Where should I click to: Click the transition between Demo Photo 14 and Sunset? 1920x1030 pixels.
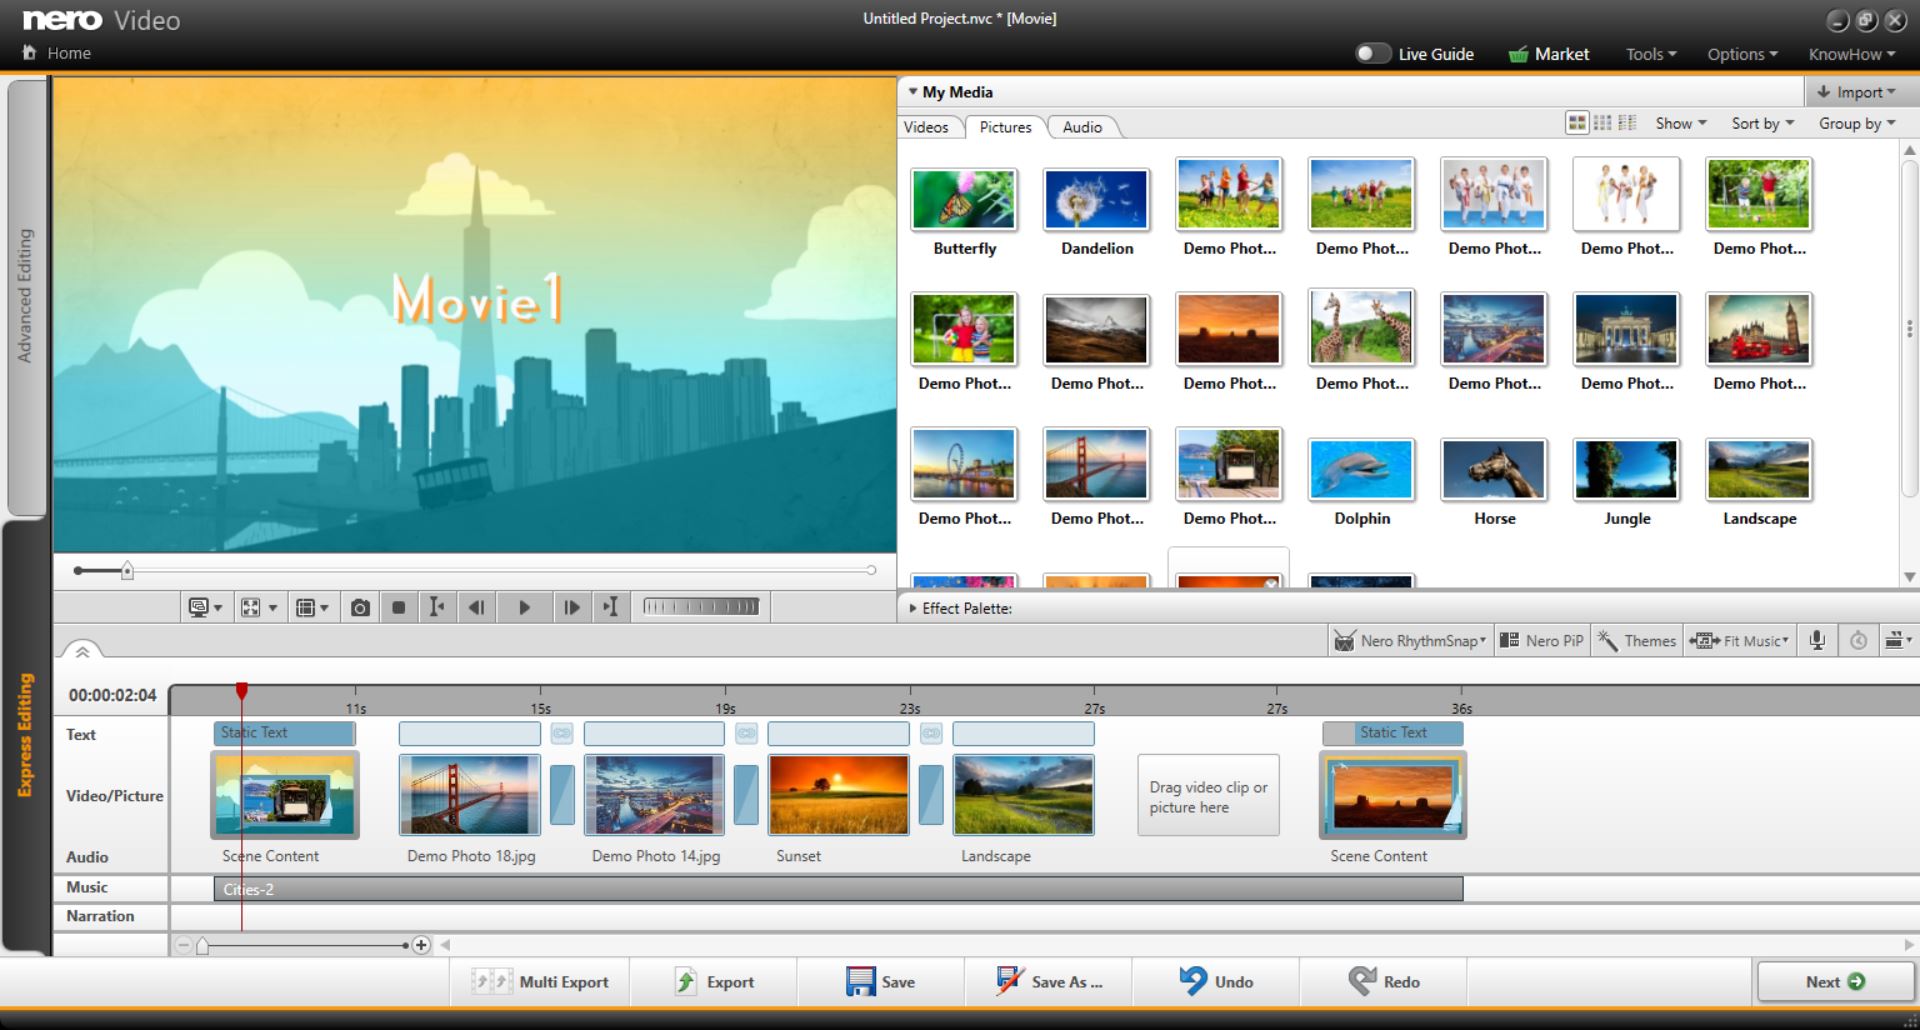click(746, 795)
